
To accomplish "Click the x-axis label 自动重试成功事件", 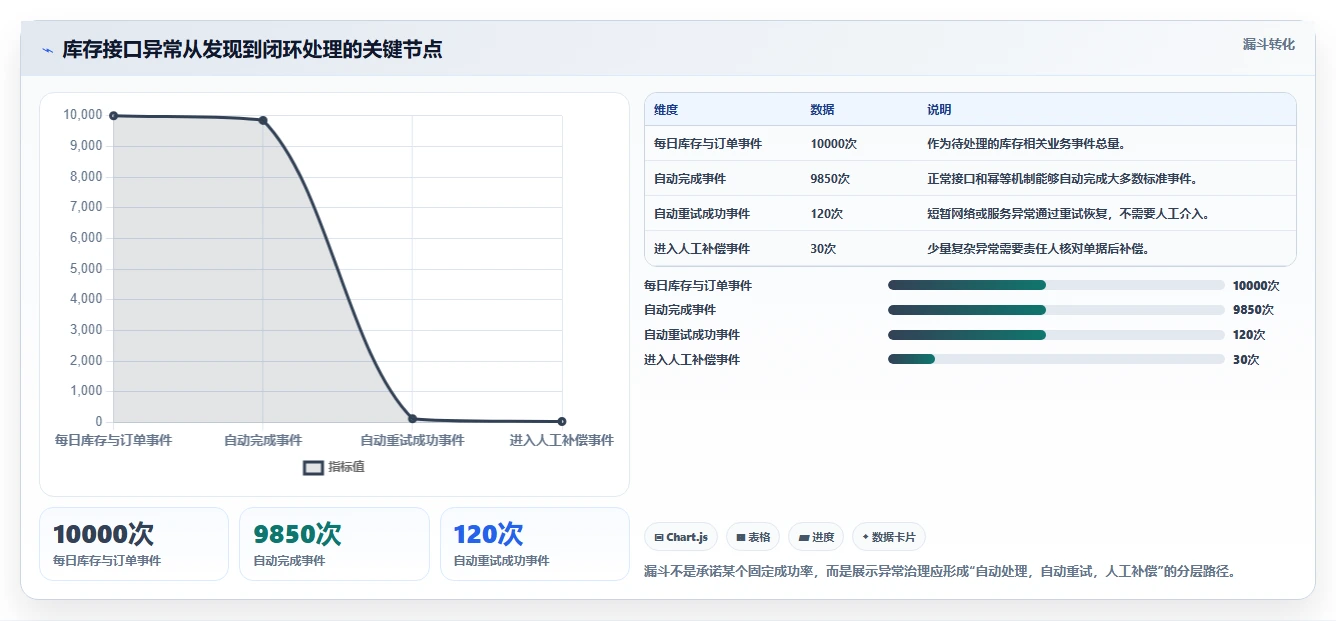I will click(x=412, y=440).
